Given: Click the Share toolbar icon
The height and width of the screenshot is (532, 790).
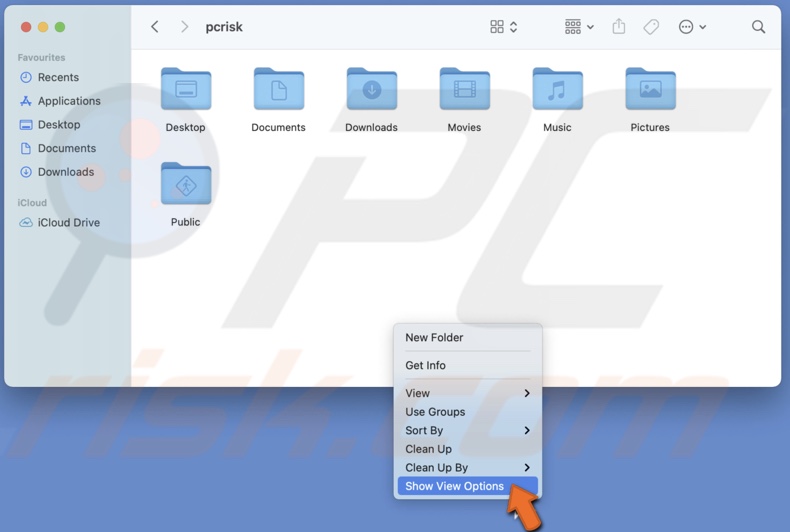Looking at the screenshot, I should point(619,26).
